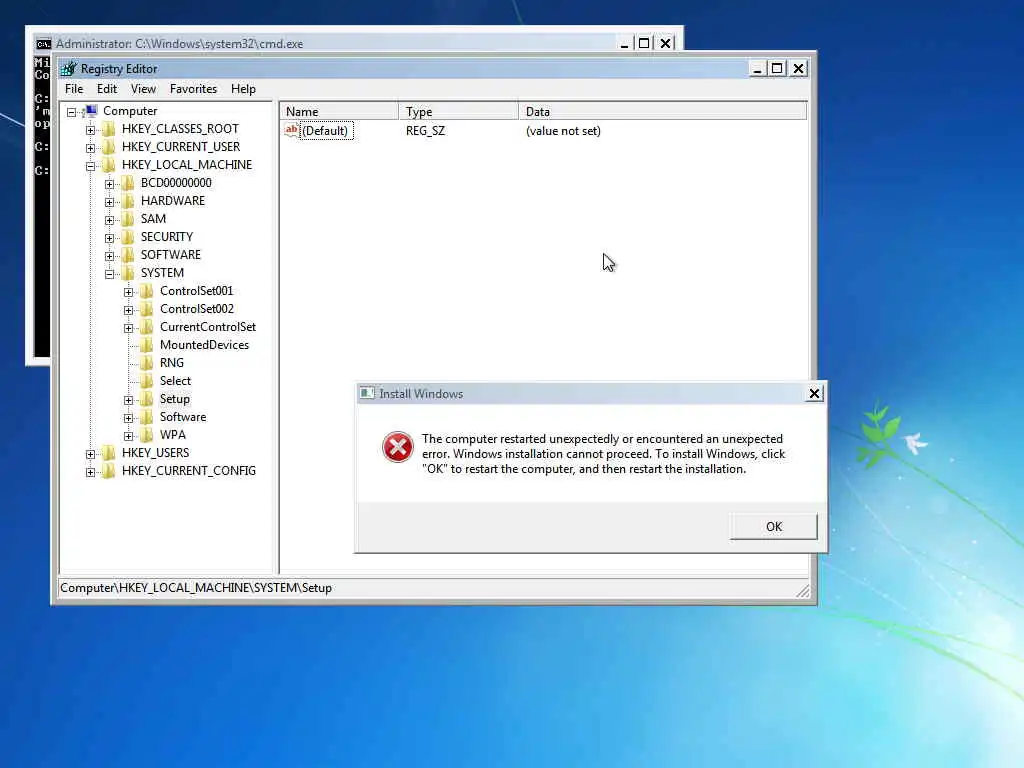The image size is (1024, 768).
Task: Collapse the HKEY_LOCAL_MACHINE node
Action: 90,166
